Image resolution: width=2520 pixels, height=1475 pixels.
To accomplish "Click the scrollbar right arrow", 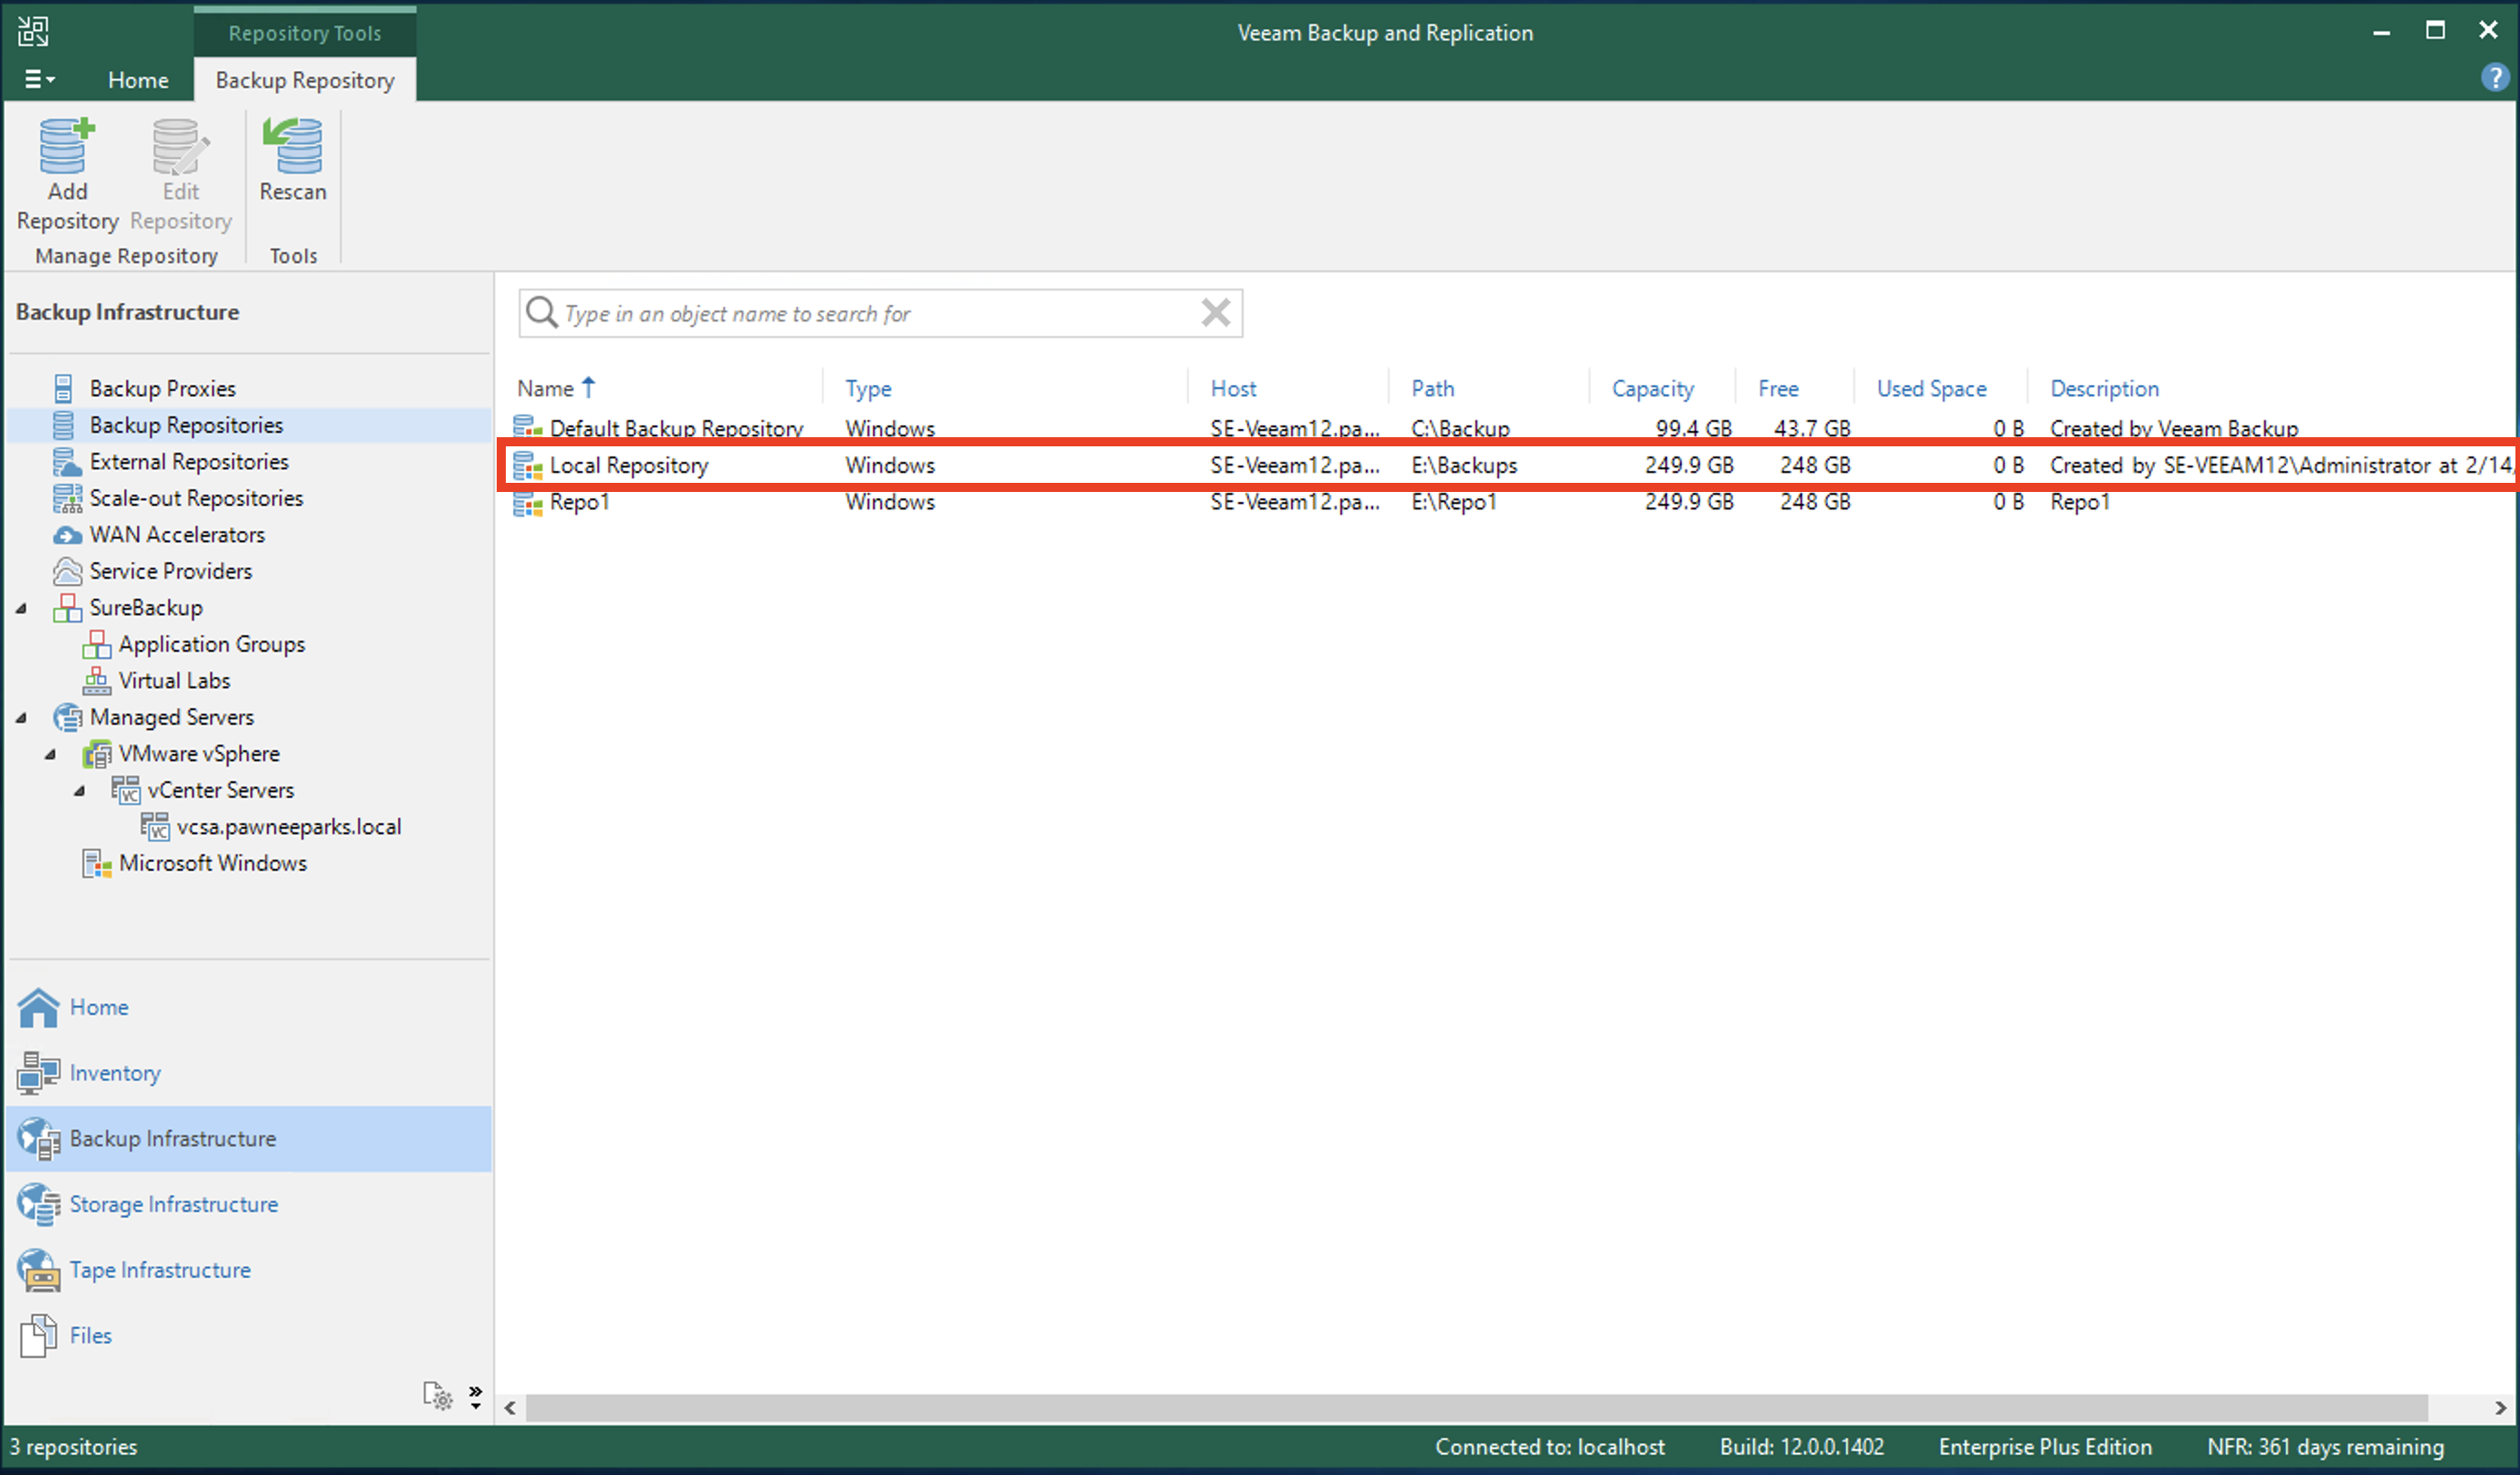I will (x=2500, y=1408).
